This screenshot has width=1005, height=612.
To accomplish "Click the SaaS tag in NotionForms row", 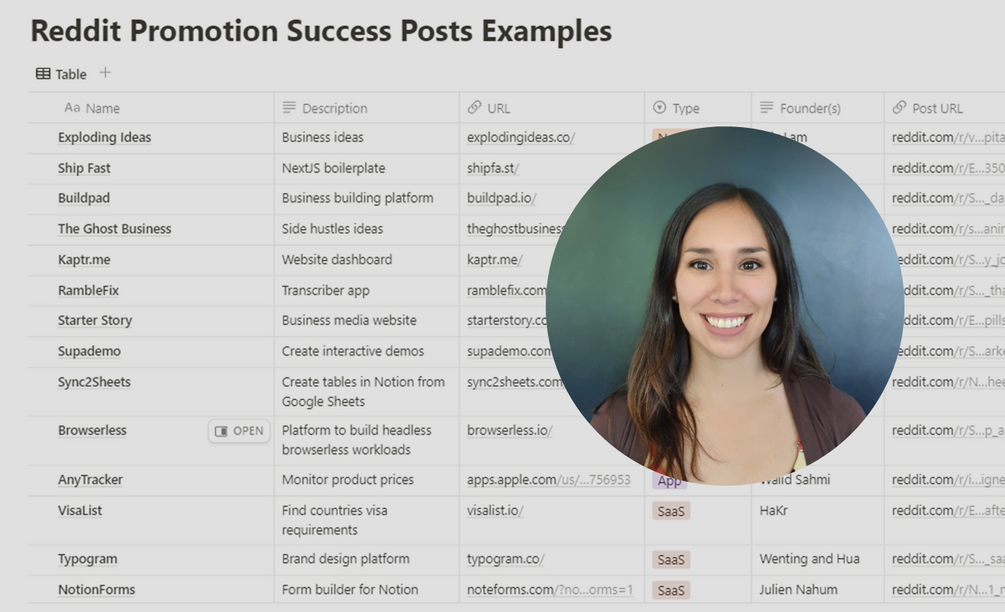I will point(671,590).
